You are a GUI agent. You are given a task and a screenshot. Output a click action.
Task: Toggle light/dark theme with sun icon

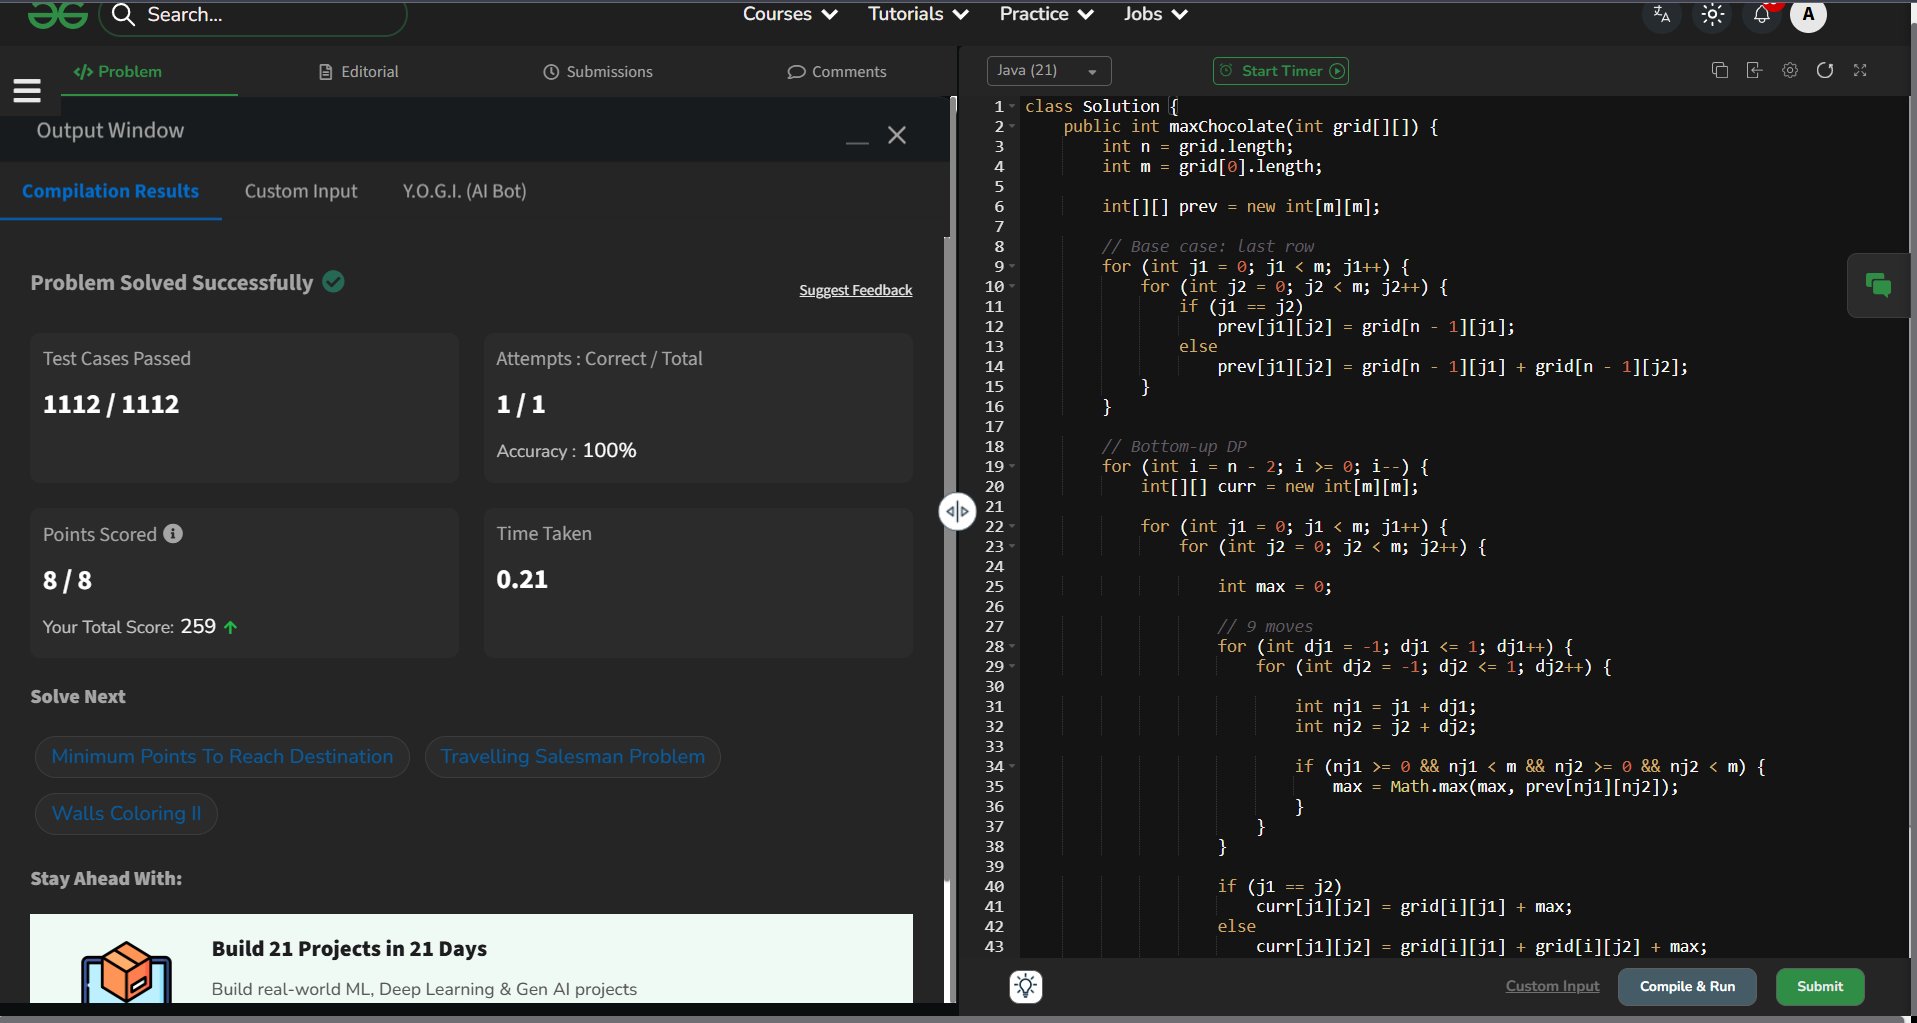1712,15
